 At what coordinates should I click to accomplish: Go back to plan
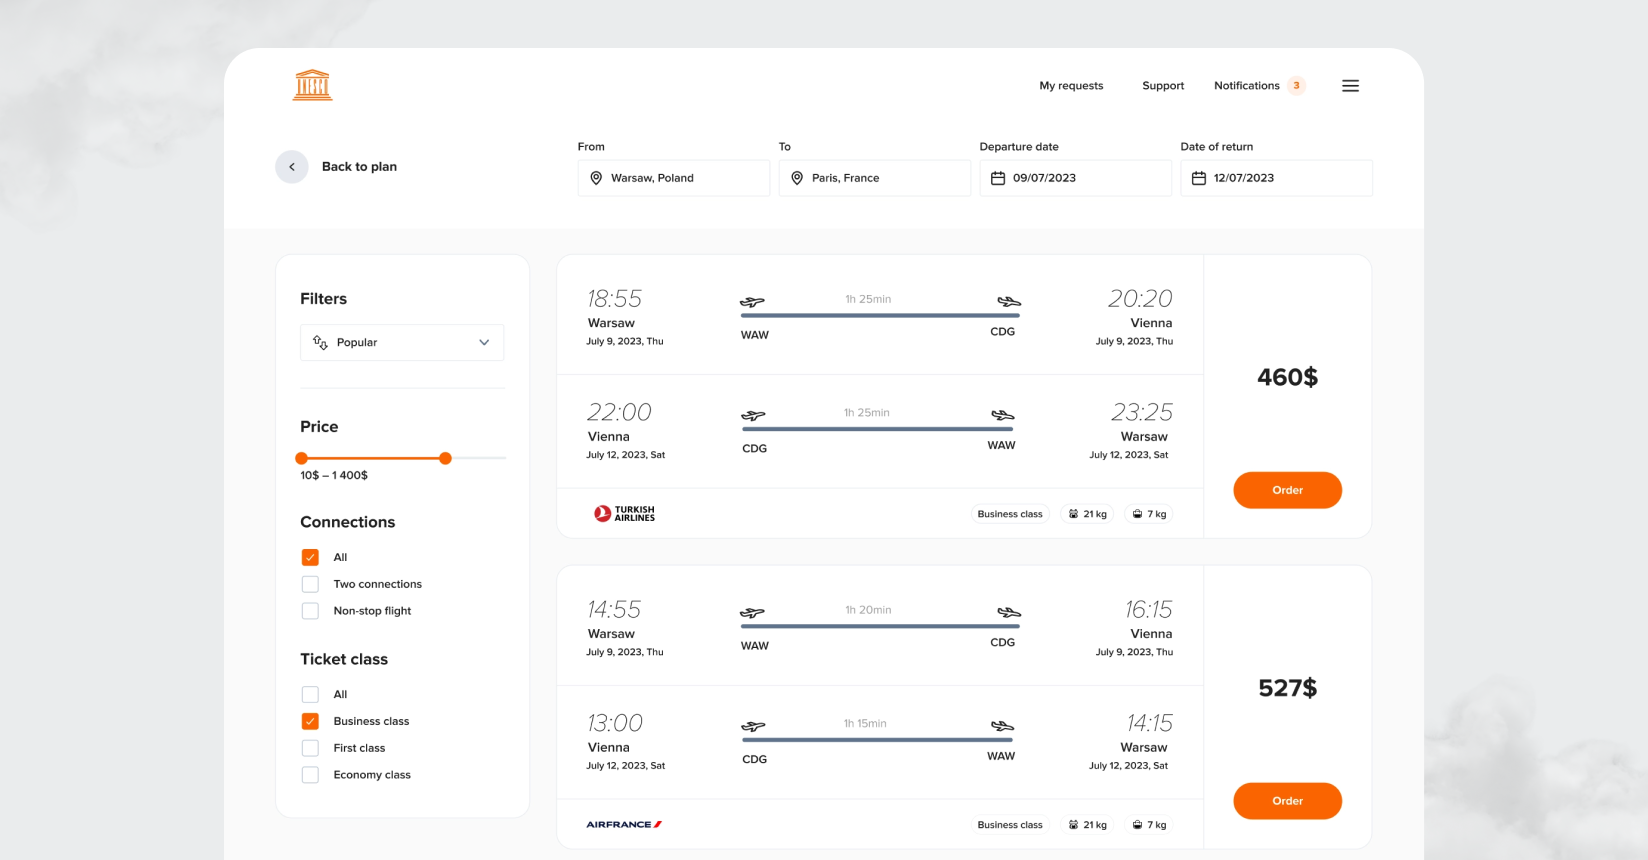click(x=359, y=167)
